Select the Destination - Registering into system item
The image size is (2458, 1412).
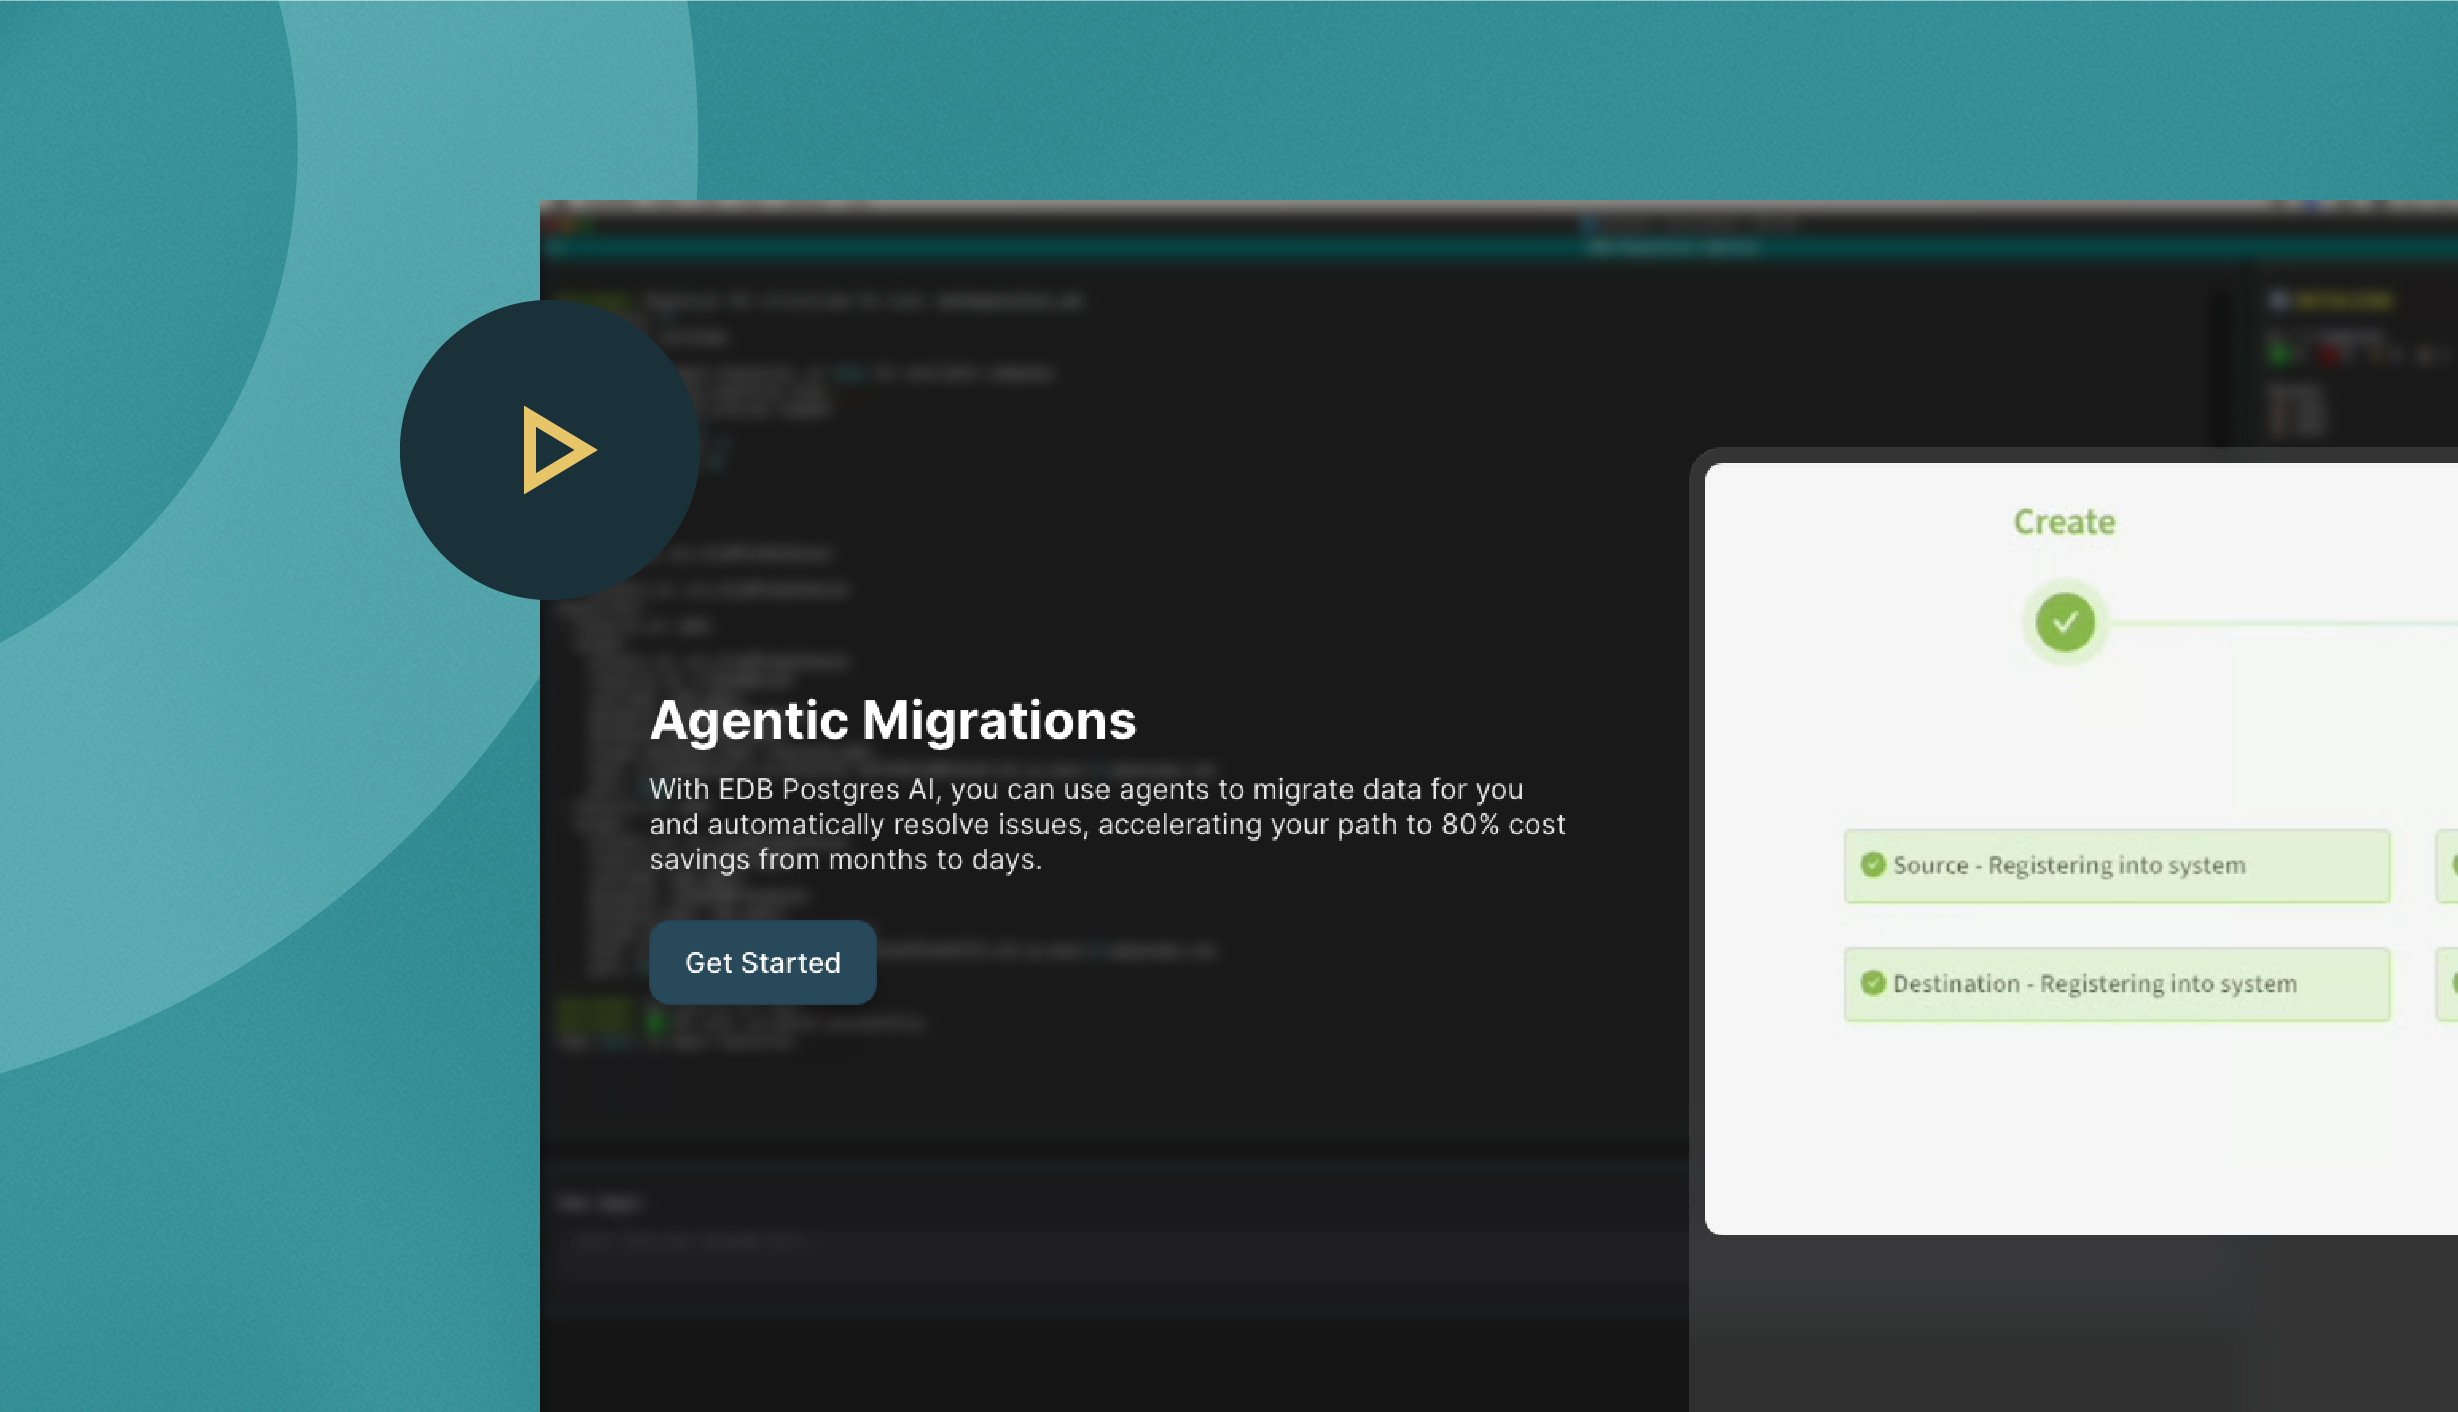coord(2116,984)
